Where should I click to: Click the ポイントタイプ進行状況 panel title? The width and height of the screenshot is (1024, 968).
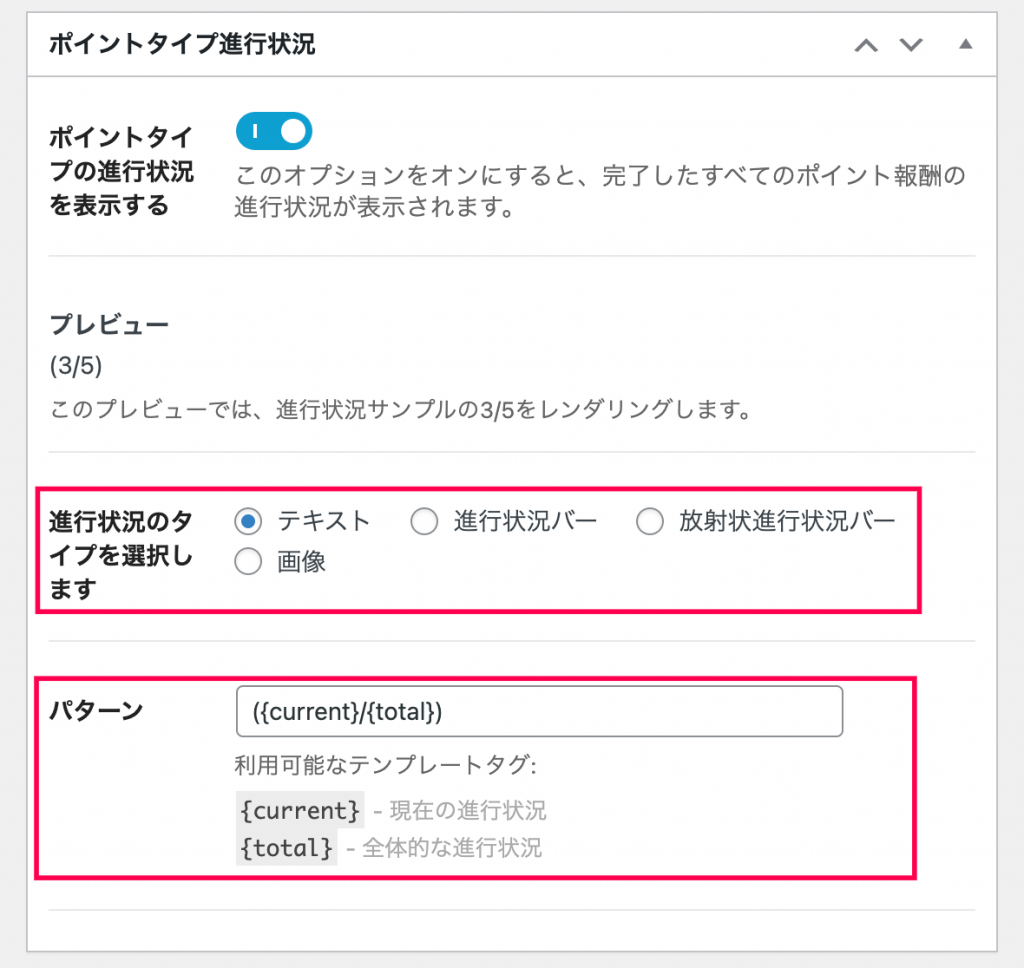(182, 44)
